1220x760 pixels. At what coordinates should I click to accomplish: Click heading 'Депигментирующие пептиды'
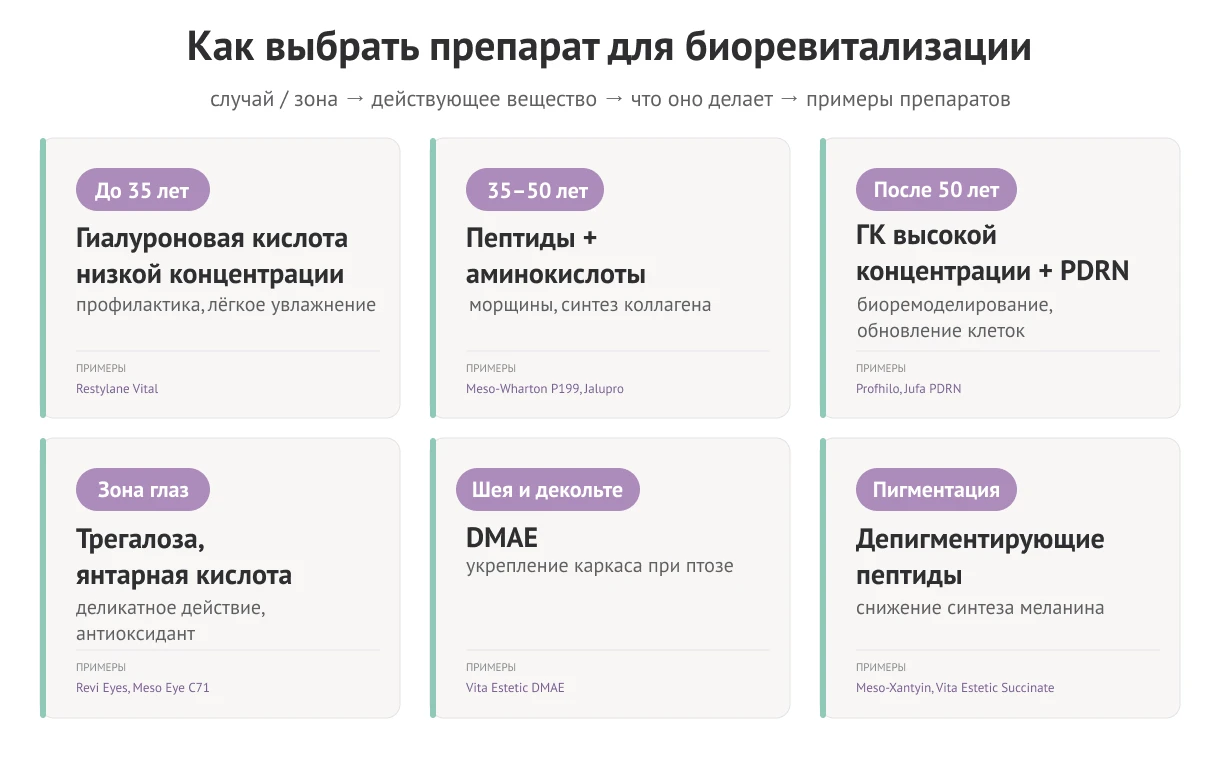(980, 557)
